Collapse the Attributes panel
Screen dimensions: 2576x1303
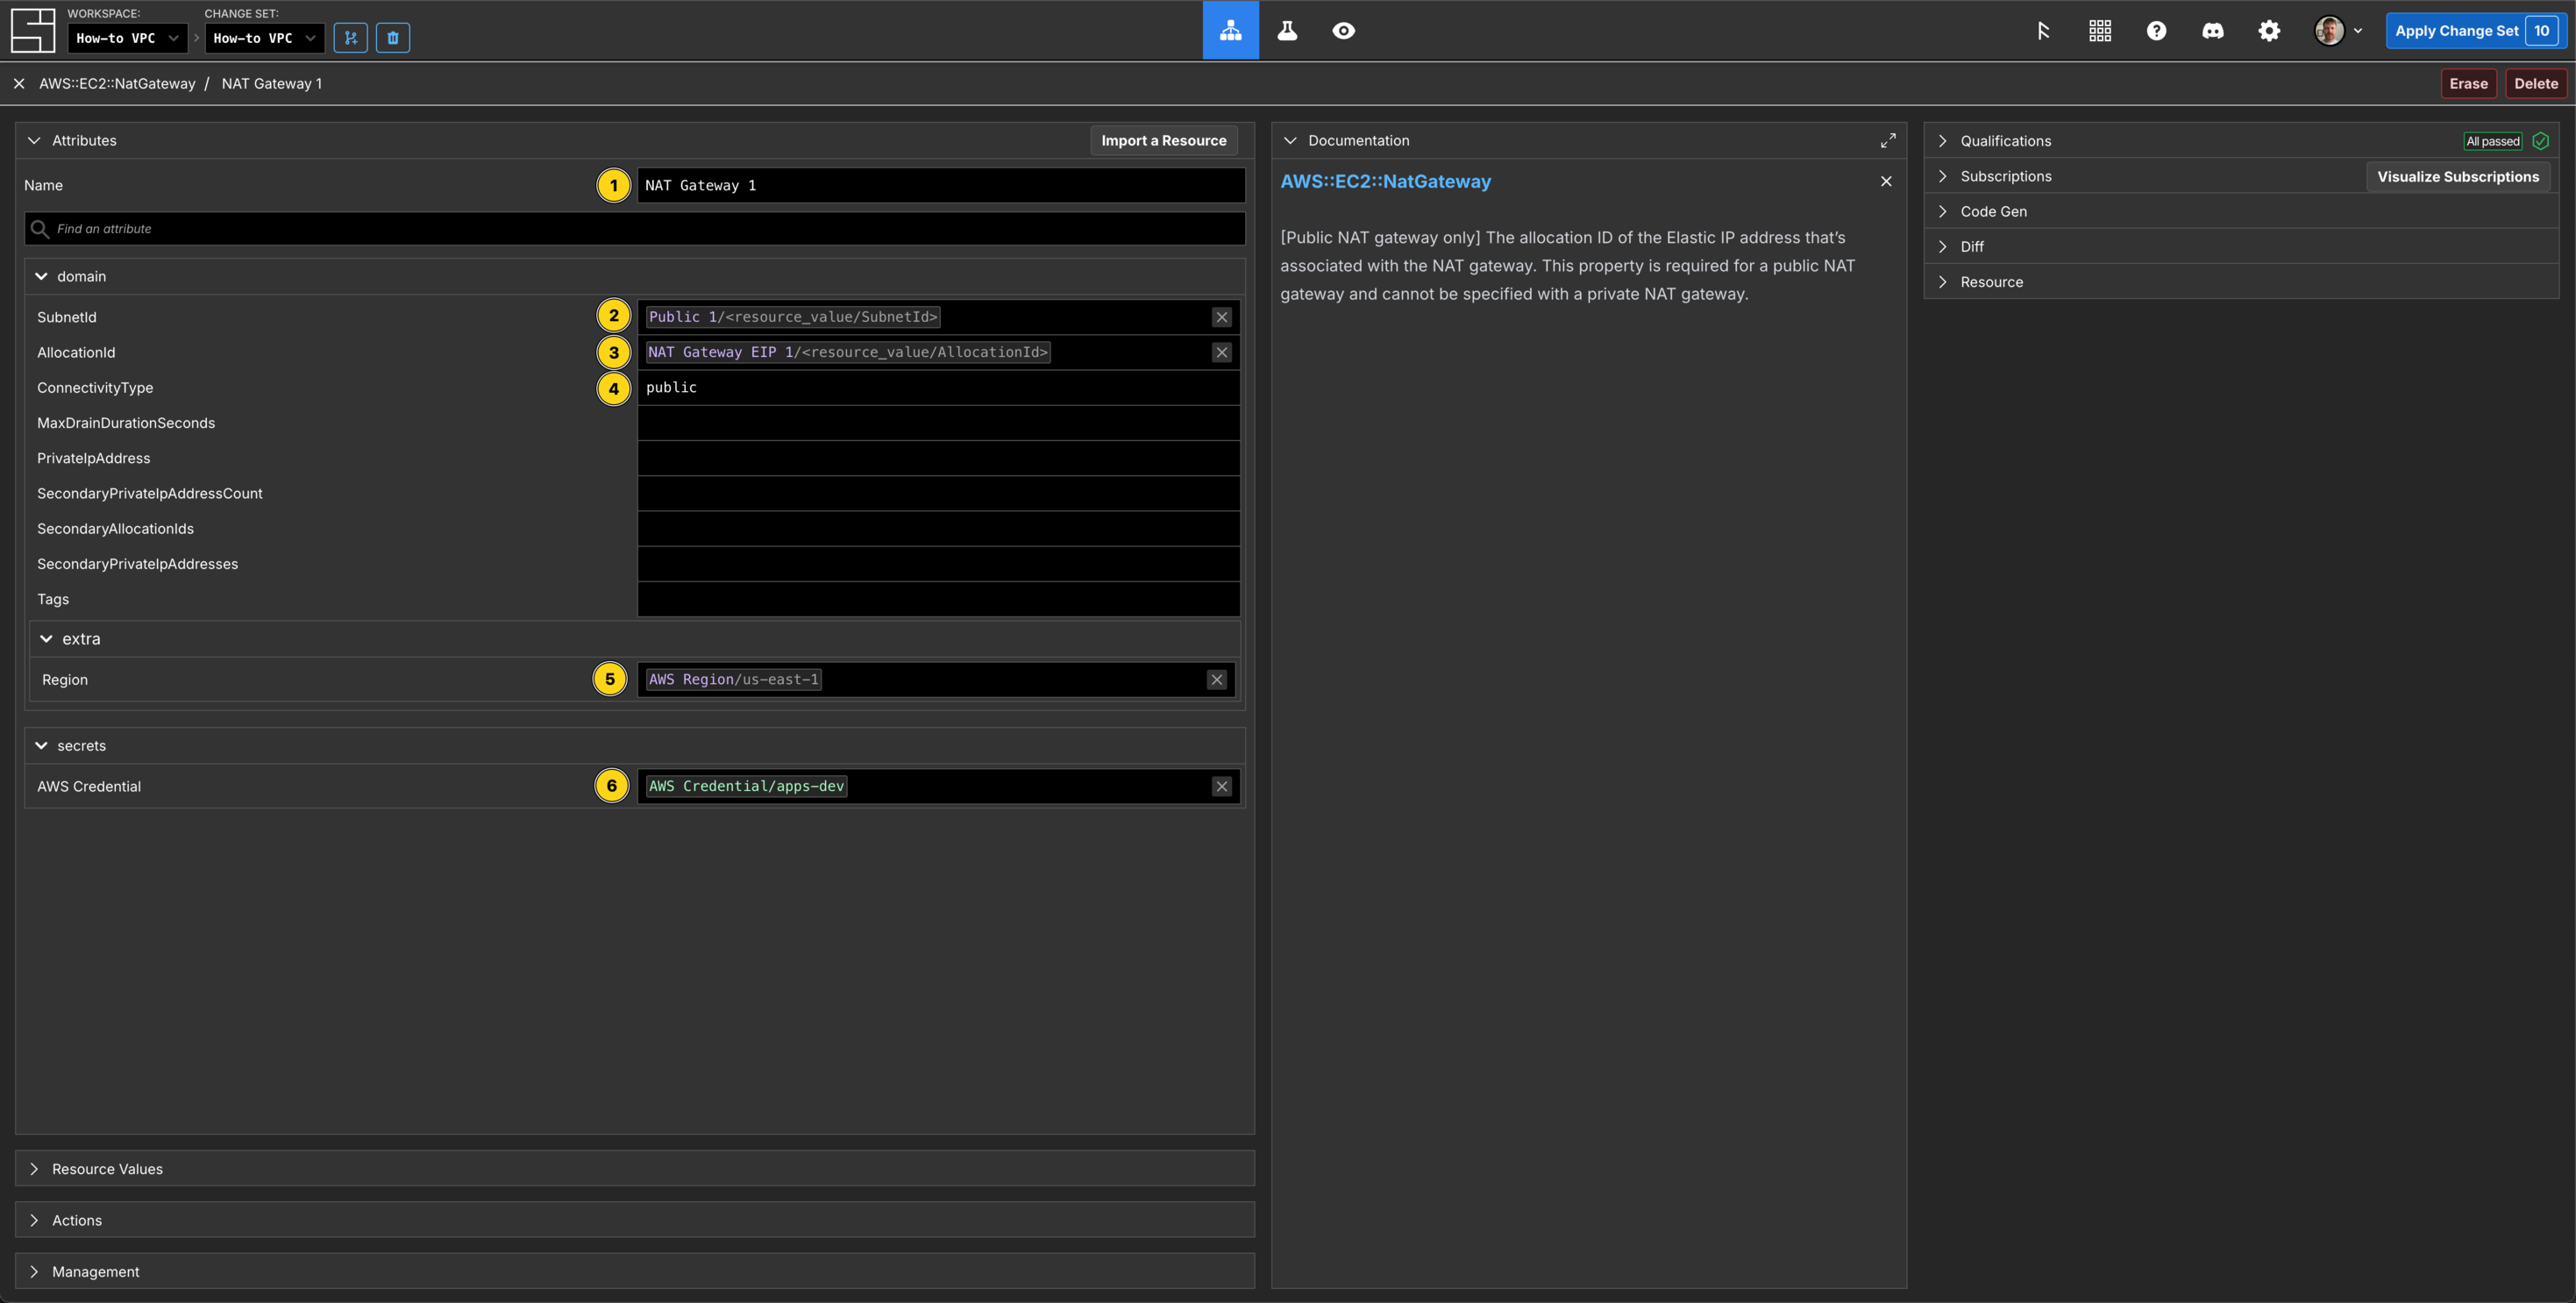pos(34,140)
